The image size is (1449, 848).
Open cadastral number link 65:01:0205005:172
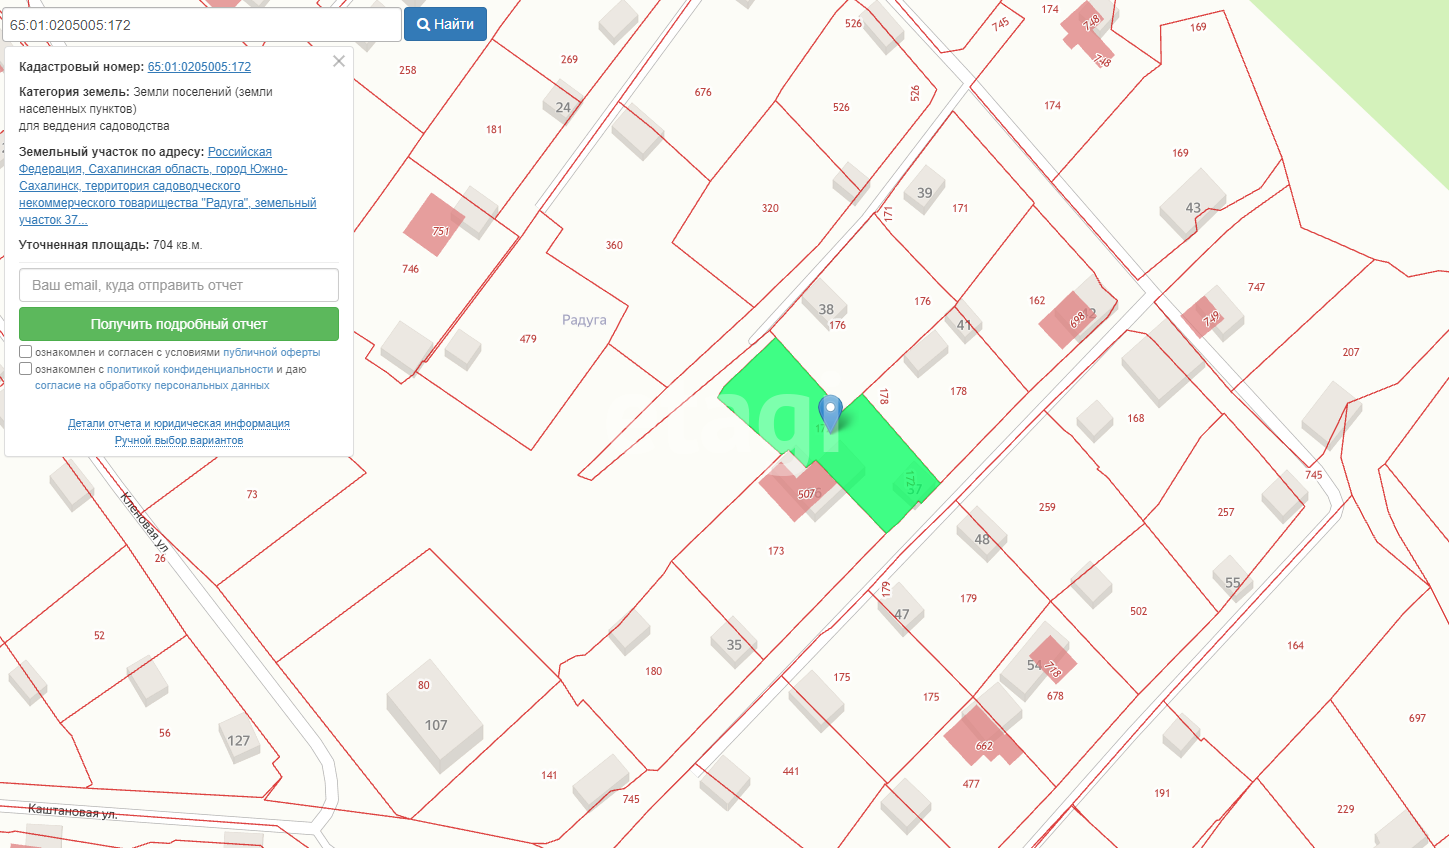coord(199,67)
